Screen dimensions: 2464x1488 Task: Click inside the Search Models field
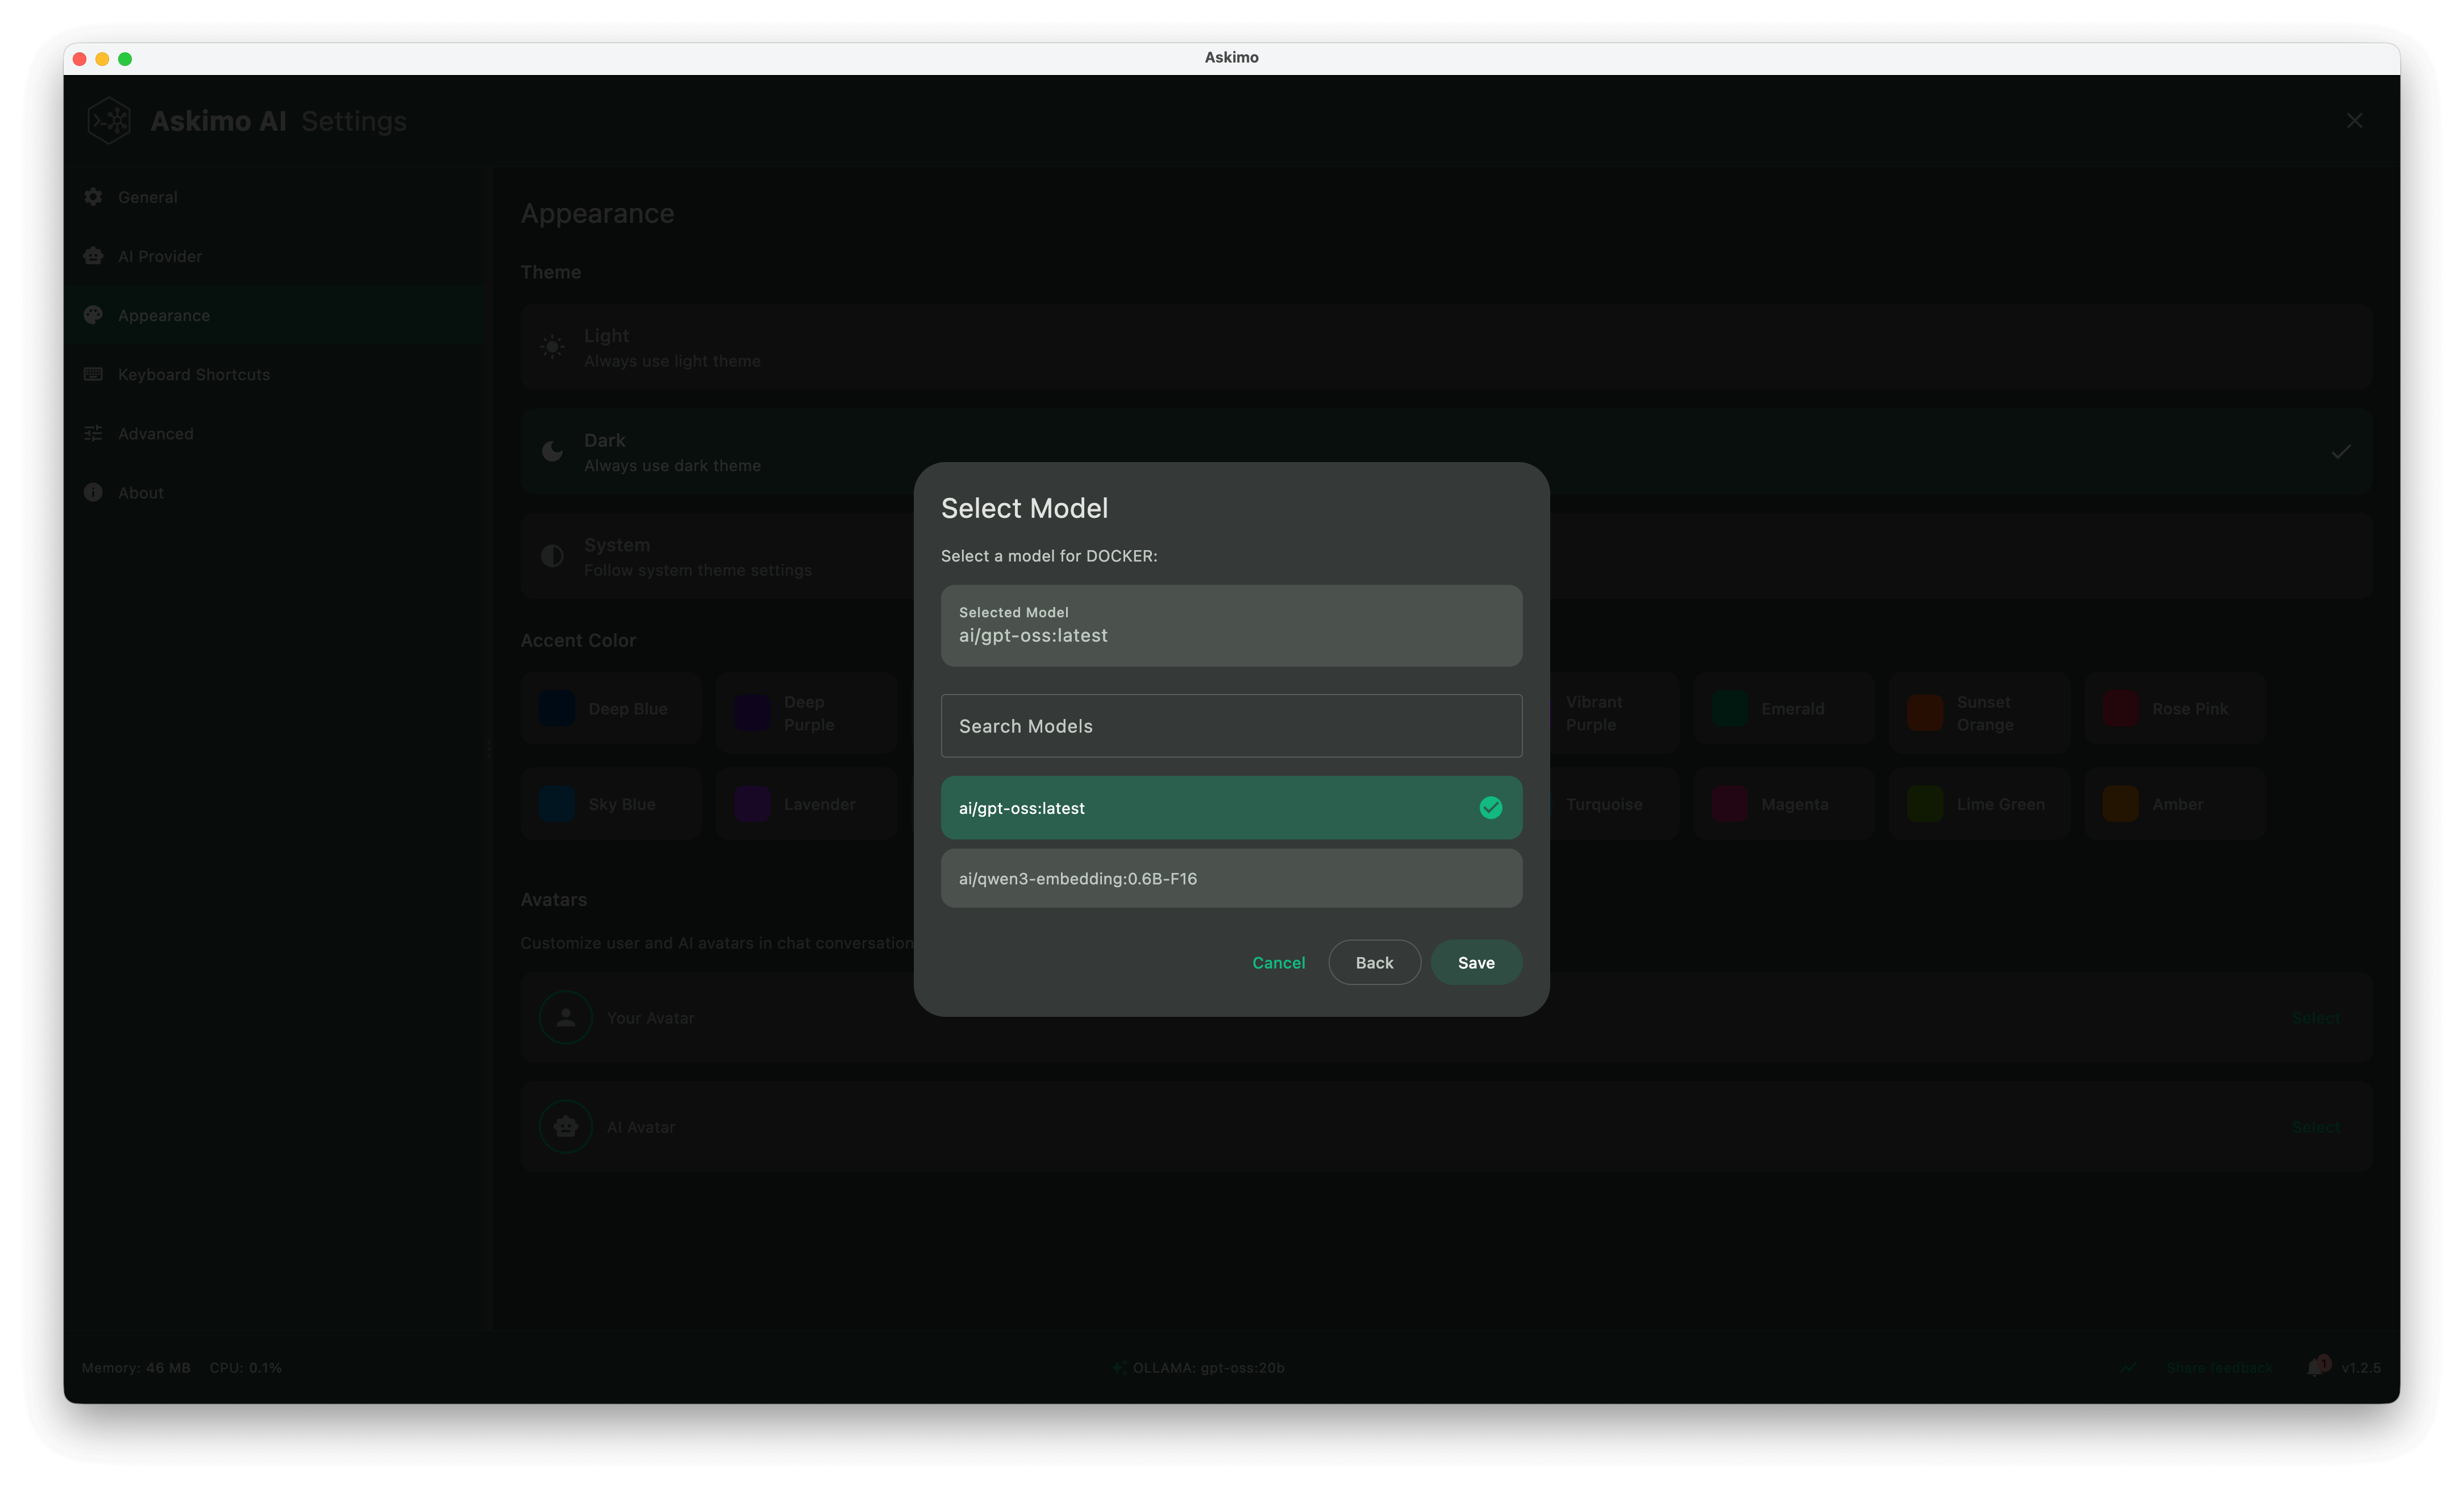coord(1231,726)
